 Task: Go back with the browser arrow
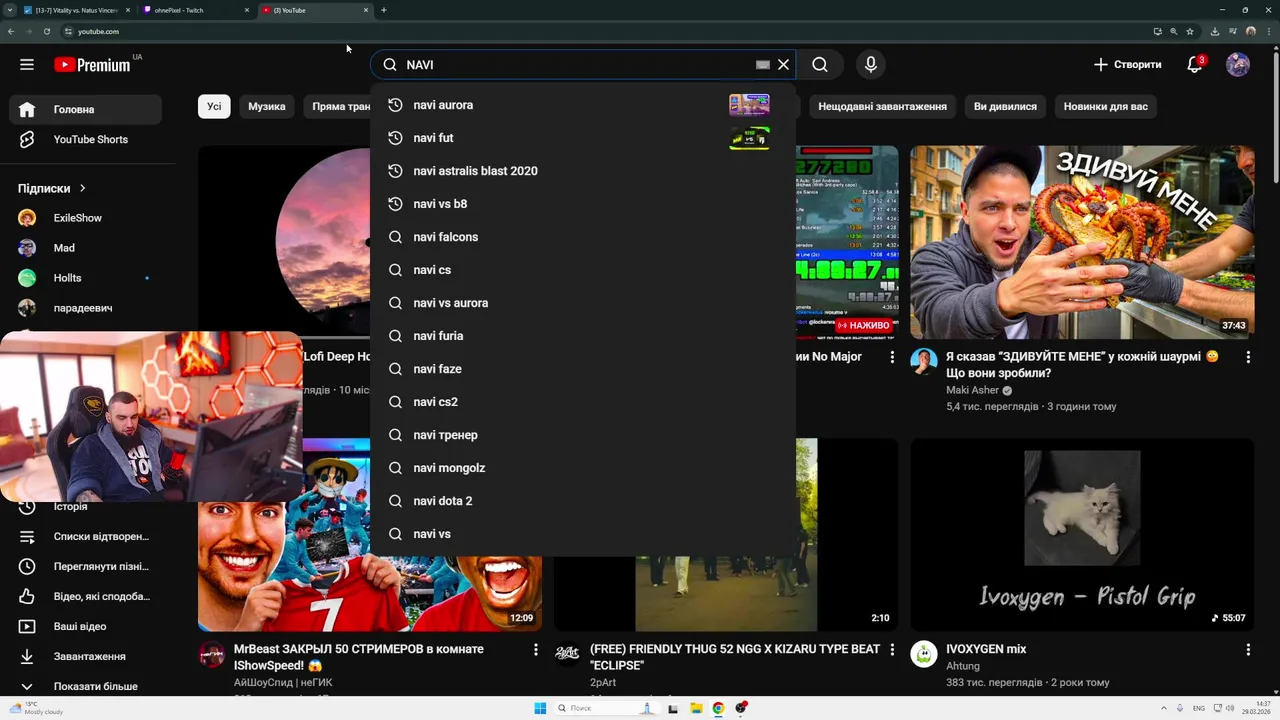11,31
